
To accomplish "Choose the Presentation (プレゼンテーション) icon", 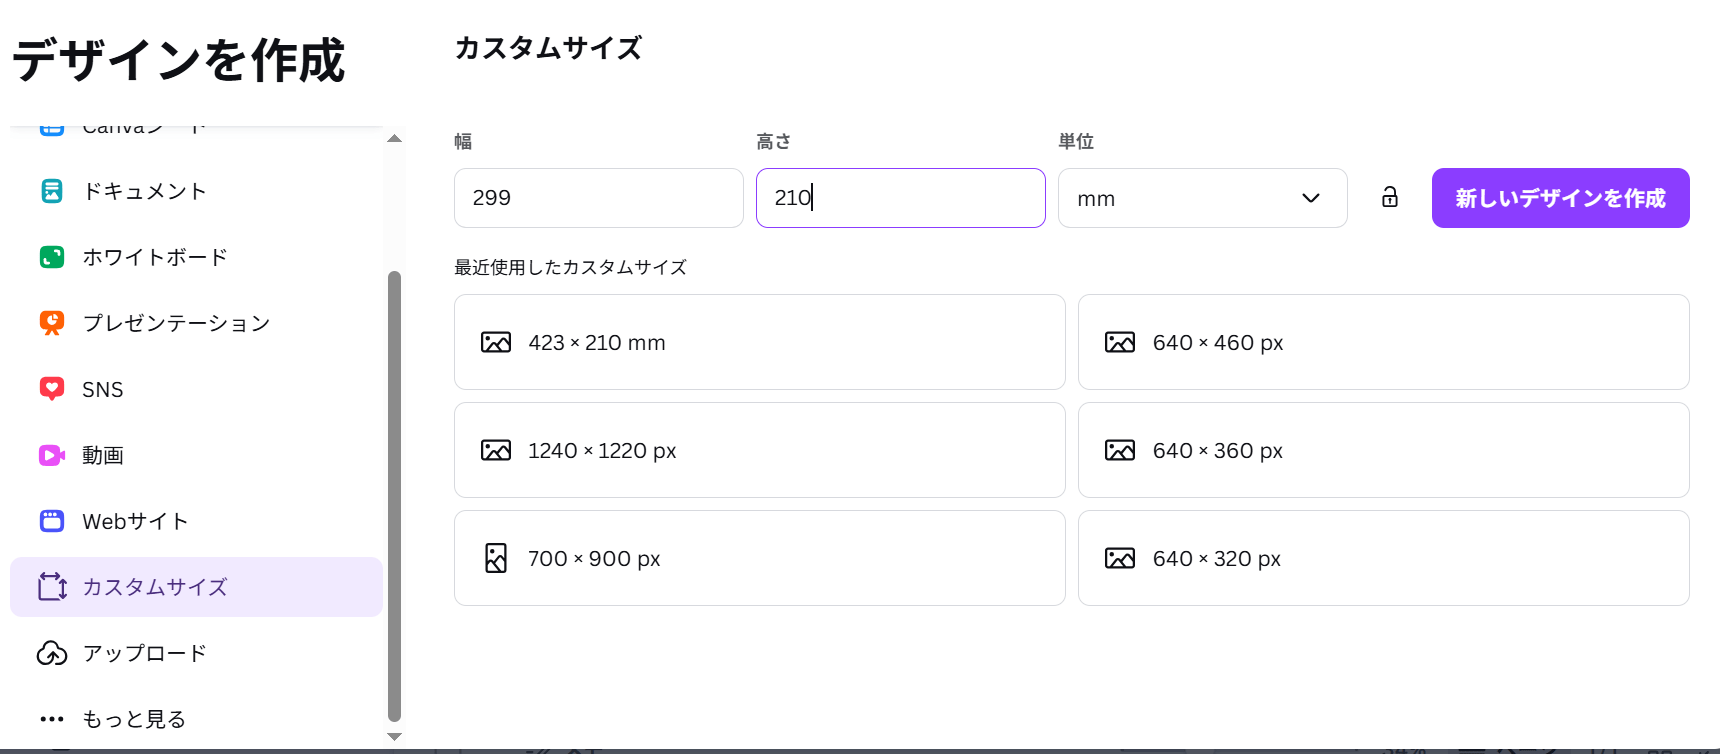I will tap(52, 323).
